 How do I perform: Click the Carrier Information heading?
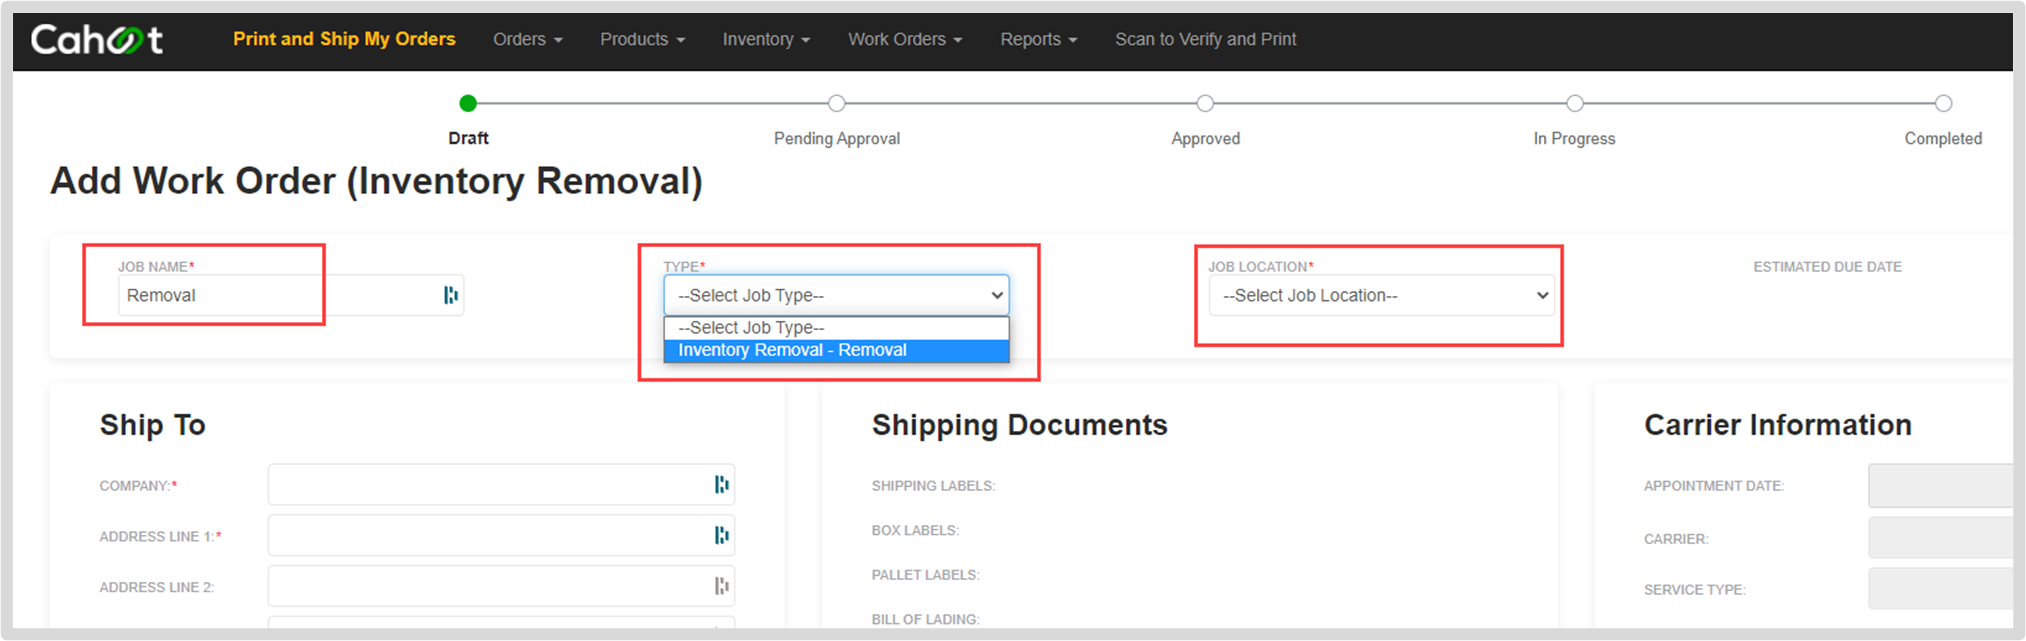tap(1777, 425)
